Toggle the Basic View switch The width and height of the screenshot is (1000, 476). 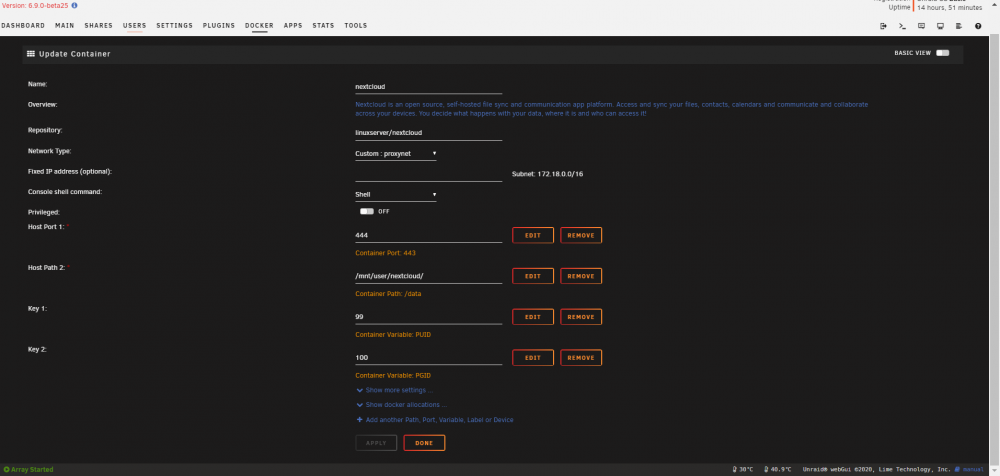pyautogui.click(x=943, y=53)
